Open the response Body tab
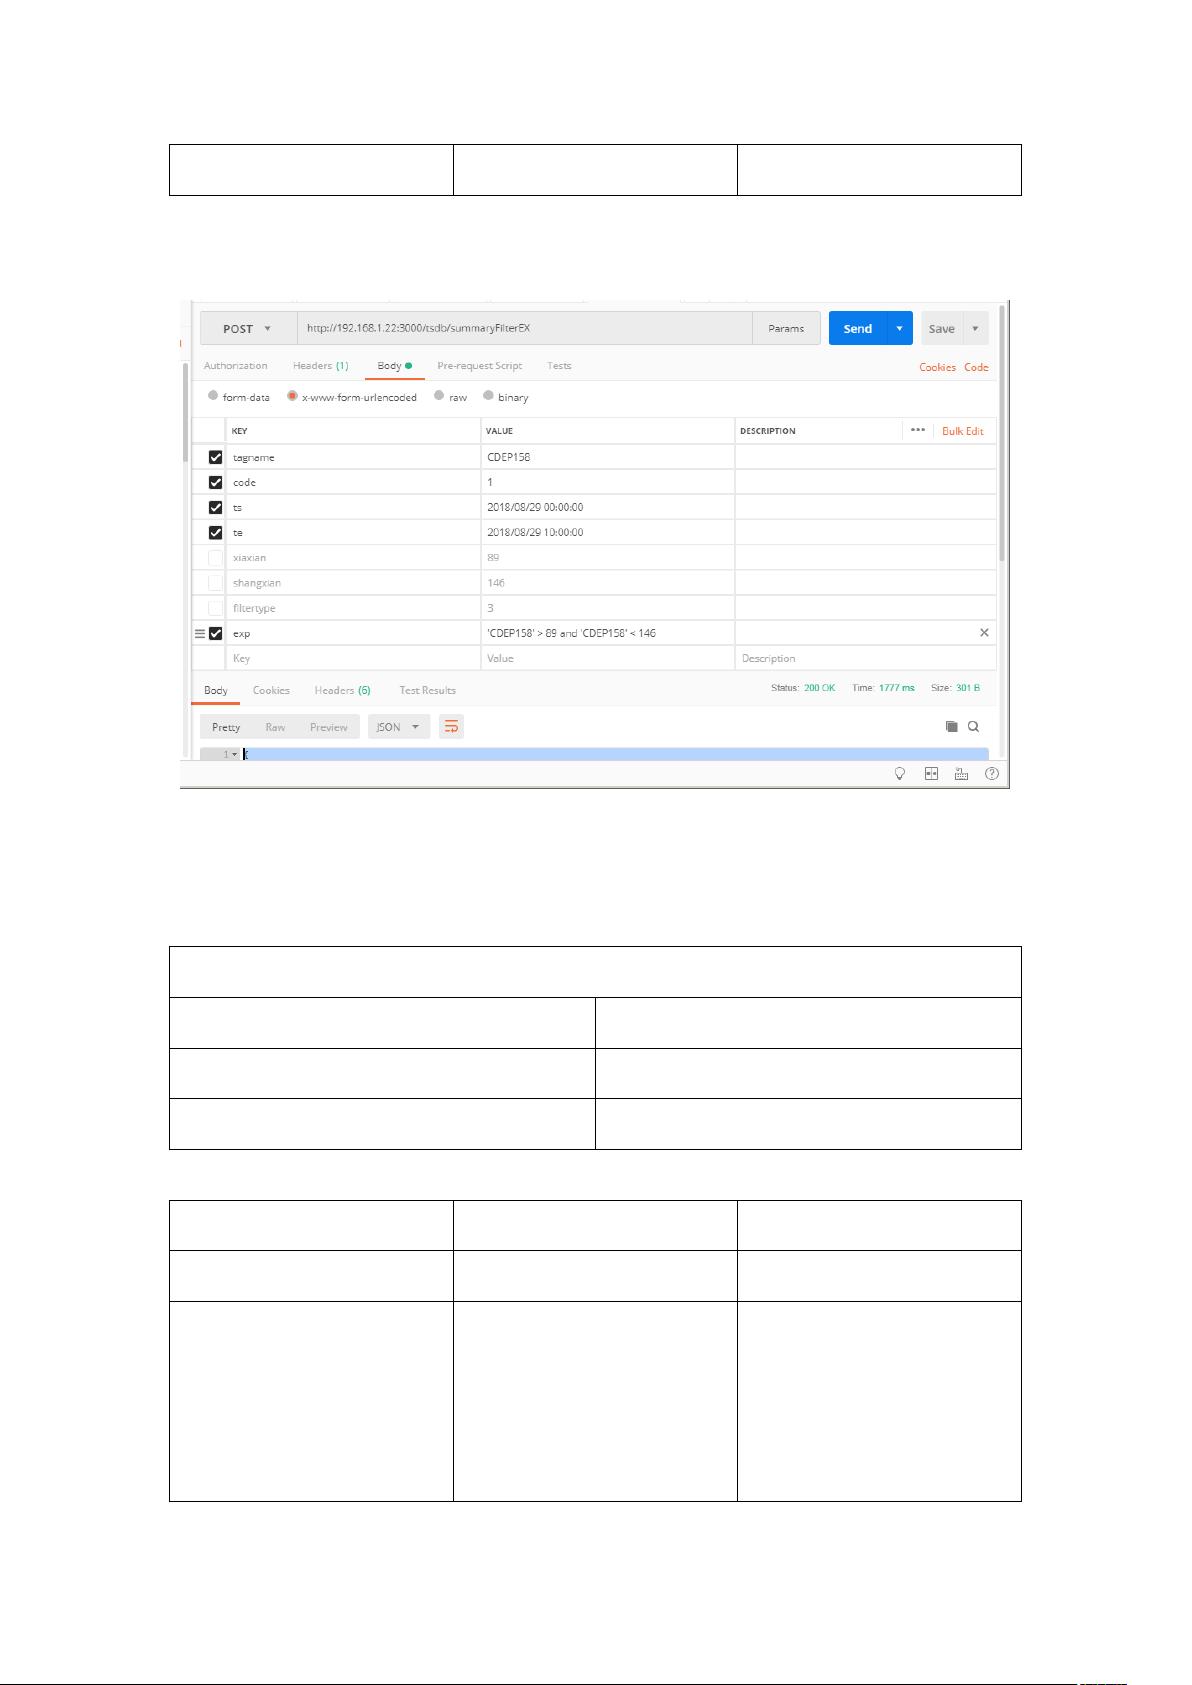1192x1685 pixels. point(216,690)
